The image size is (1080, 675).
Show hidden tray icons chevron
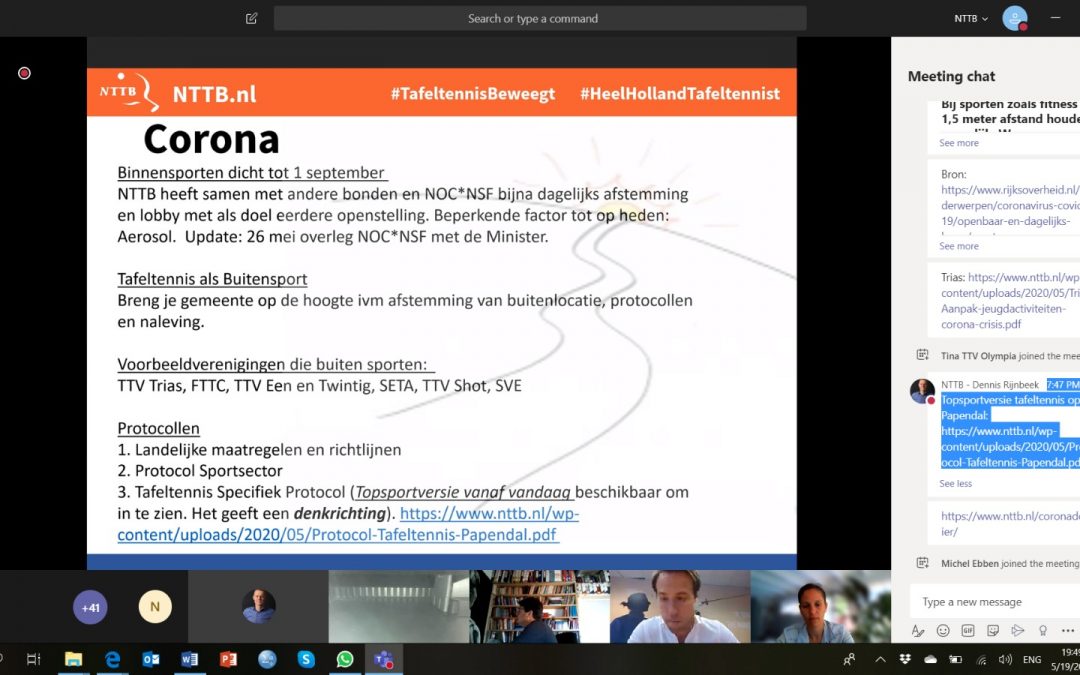pyautogui.click(x=880, y=659)
